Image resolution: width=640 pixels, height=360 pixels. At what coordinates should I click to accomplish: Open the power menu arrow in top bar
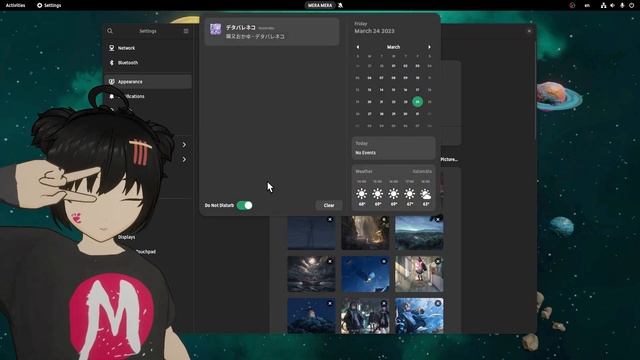pyautogui.click(x=631, y=5)
